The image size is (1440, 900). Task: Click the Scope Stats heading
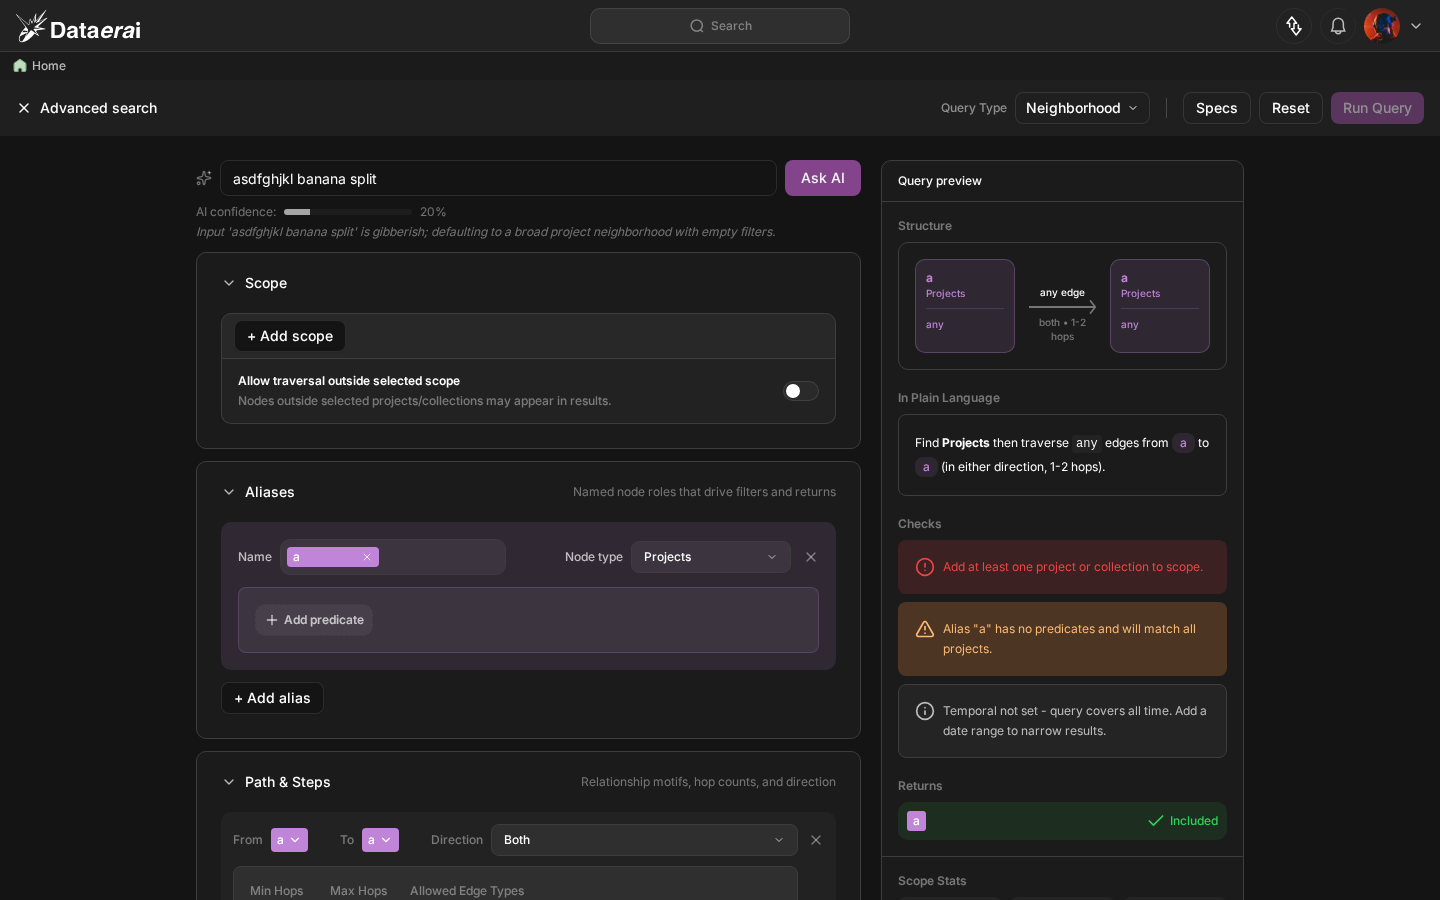click(932, 881)
